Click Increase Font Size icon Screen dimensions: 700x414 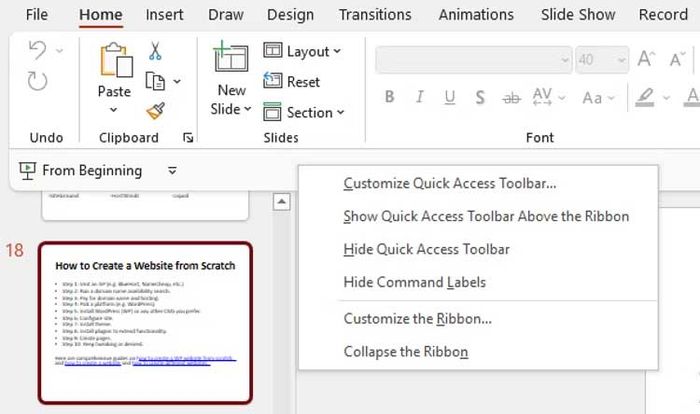click(646, 59)
